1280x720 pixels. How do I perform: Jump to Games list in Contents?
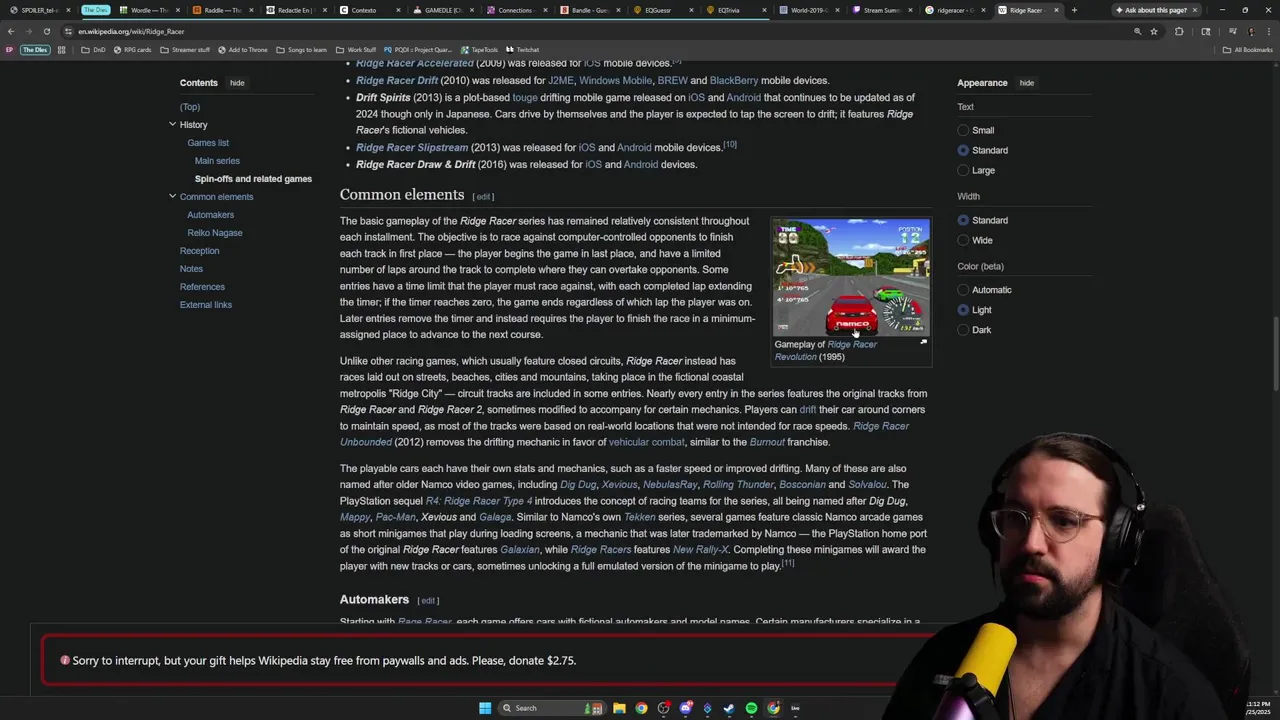(208, 143)
